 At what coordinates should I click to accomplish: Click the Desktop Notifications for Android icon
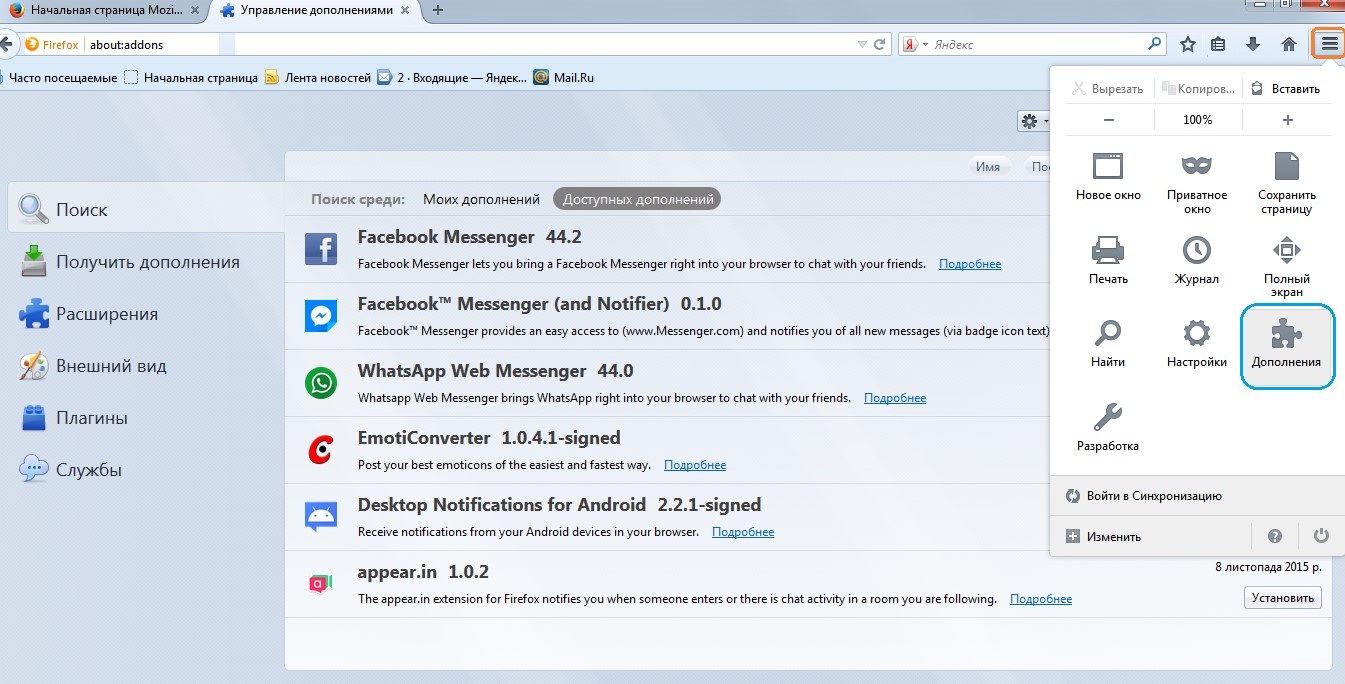pos(321,517)
